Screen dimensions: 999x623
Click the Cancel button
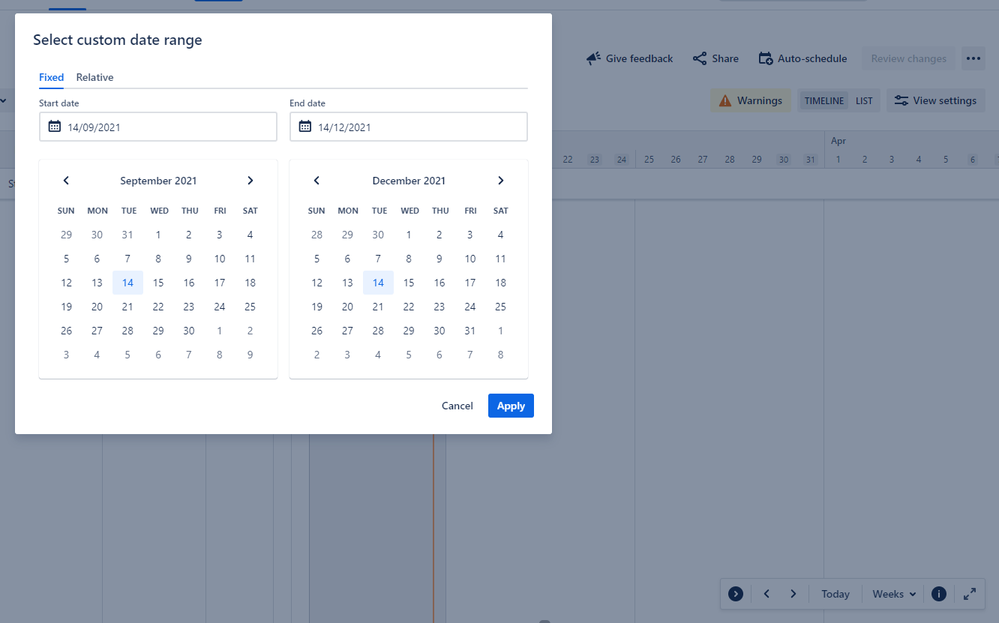[x=457, y=406]
